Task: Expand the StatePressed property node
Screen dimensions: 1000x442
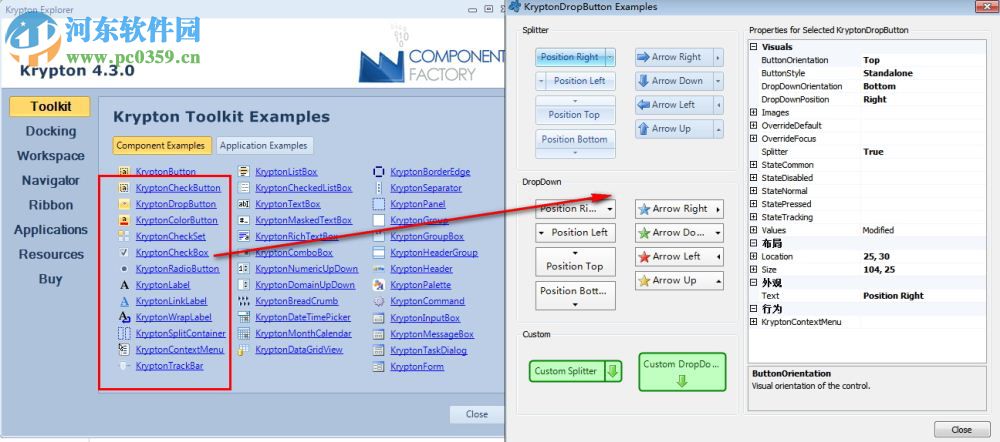Action: tap(754, 204)
